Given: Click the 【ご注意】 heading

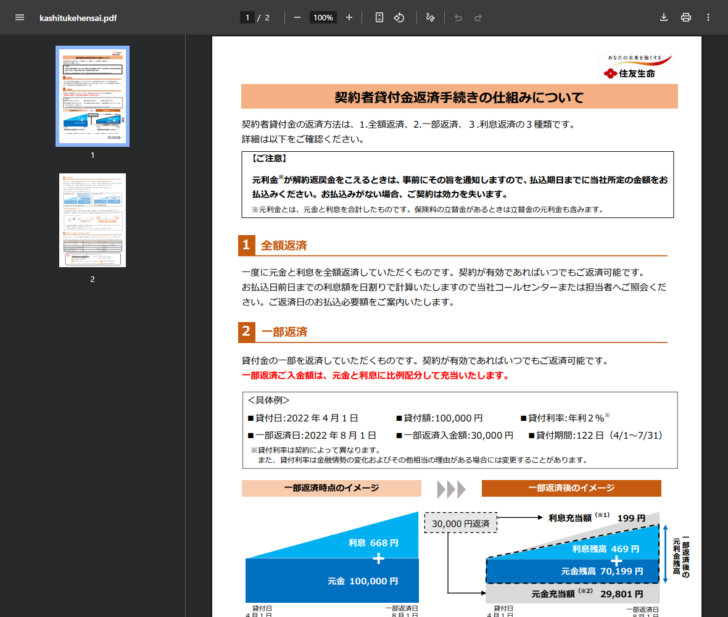Looking at the screenshot, I should [269, 159].
